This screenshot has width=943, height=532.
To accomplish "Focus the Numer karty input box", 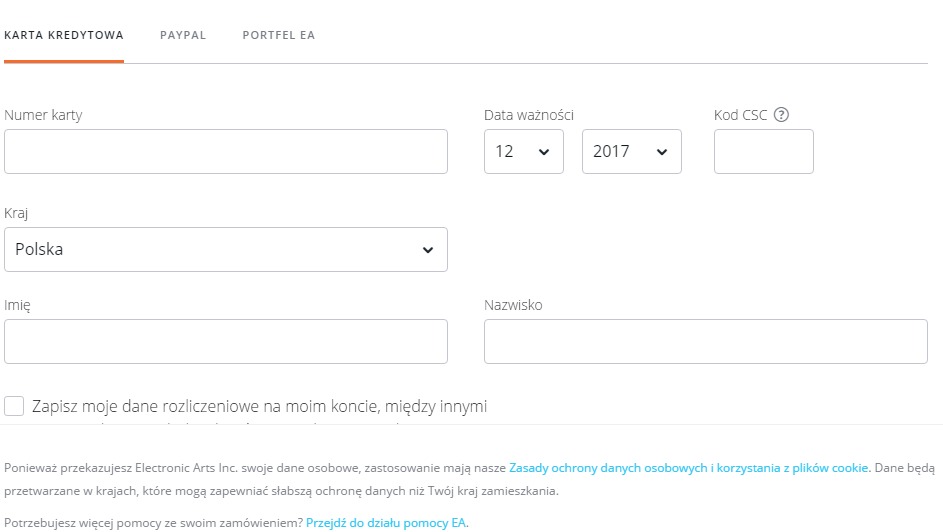I will tap(226, 152).
